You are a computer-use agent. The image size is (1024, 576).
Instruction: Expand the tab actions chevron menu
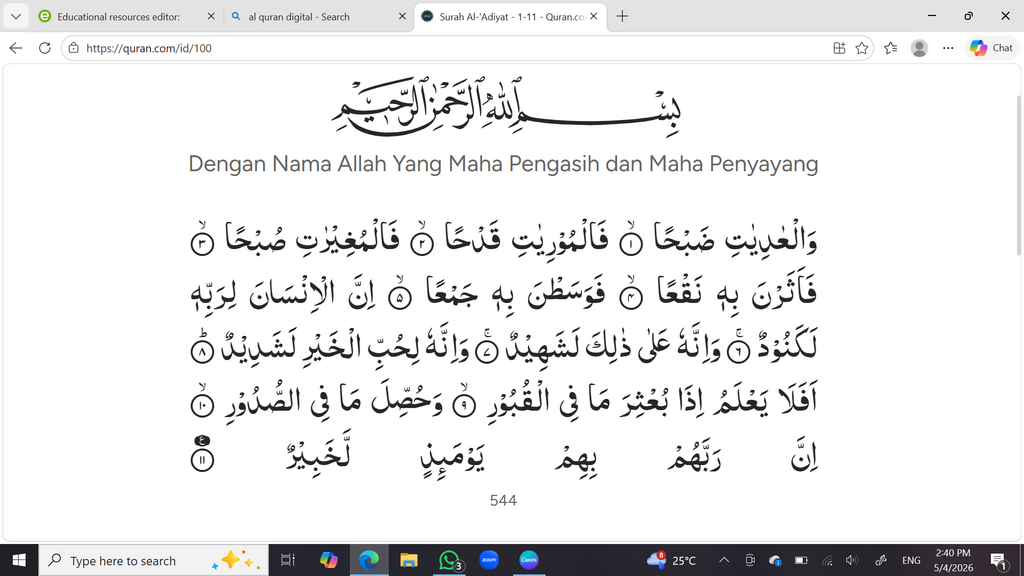(16, 16)
